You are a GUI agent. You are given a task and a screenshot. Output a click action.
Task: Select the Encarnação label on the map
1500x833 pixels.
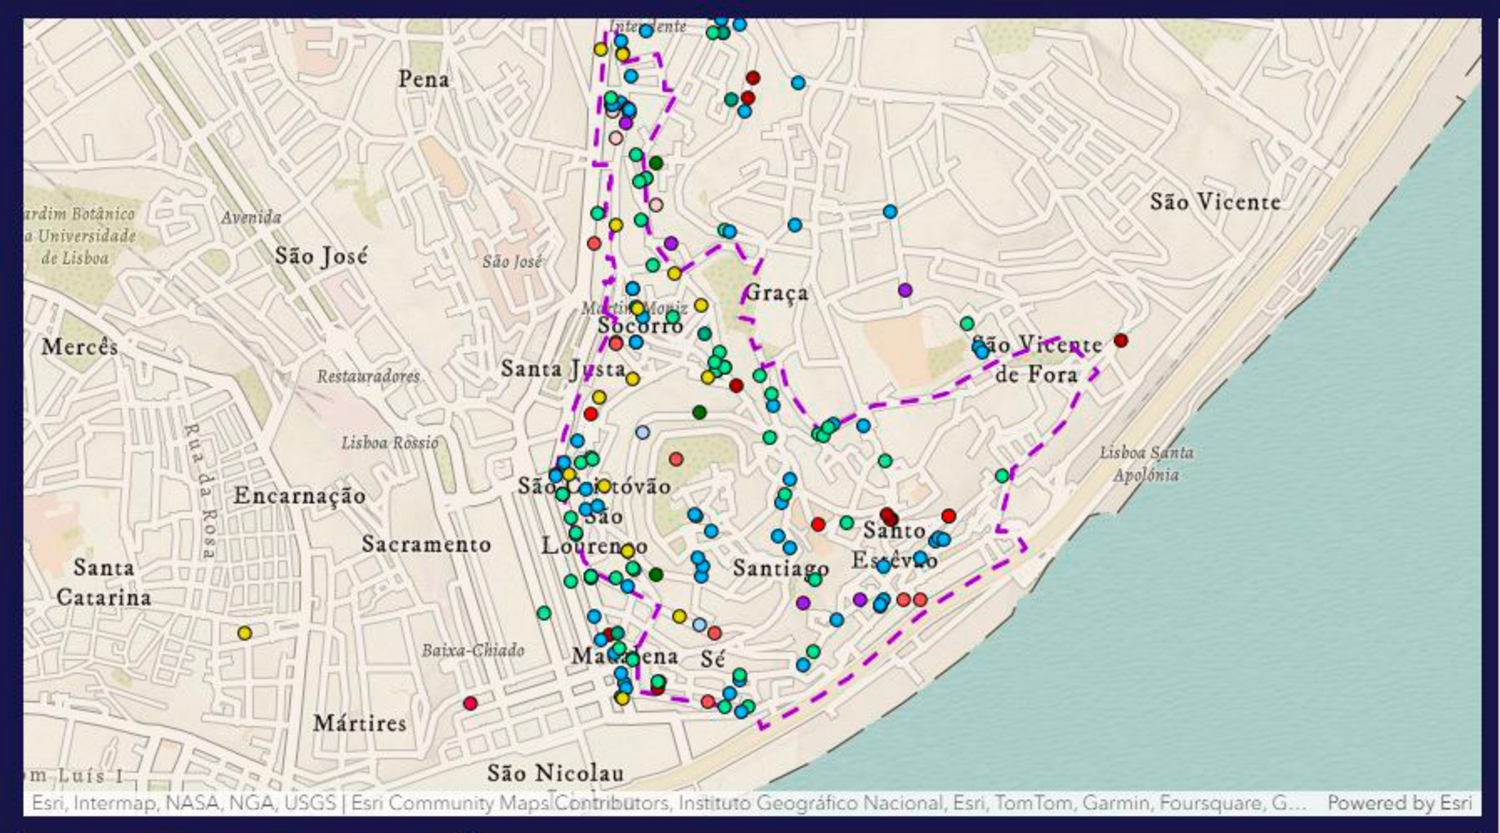tap(299, 496)
